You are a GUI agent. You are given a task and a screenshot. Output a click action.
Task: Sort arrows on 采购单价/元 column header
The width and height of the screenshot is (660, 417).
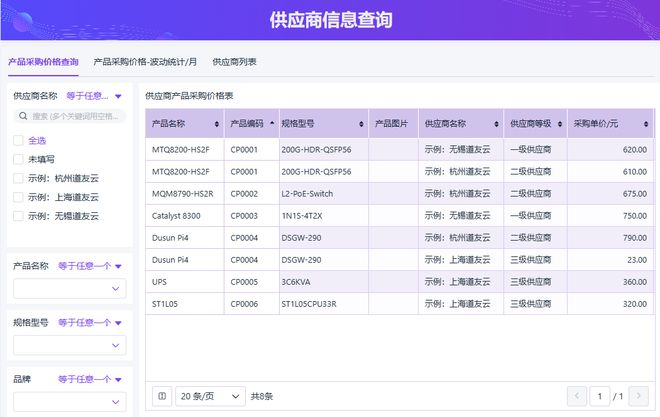point(646,124)
